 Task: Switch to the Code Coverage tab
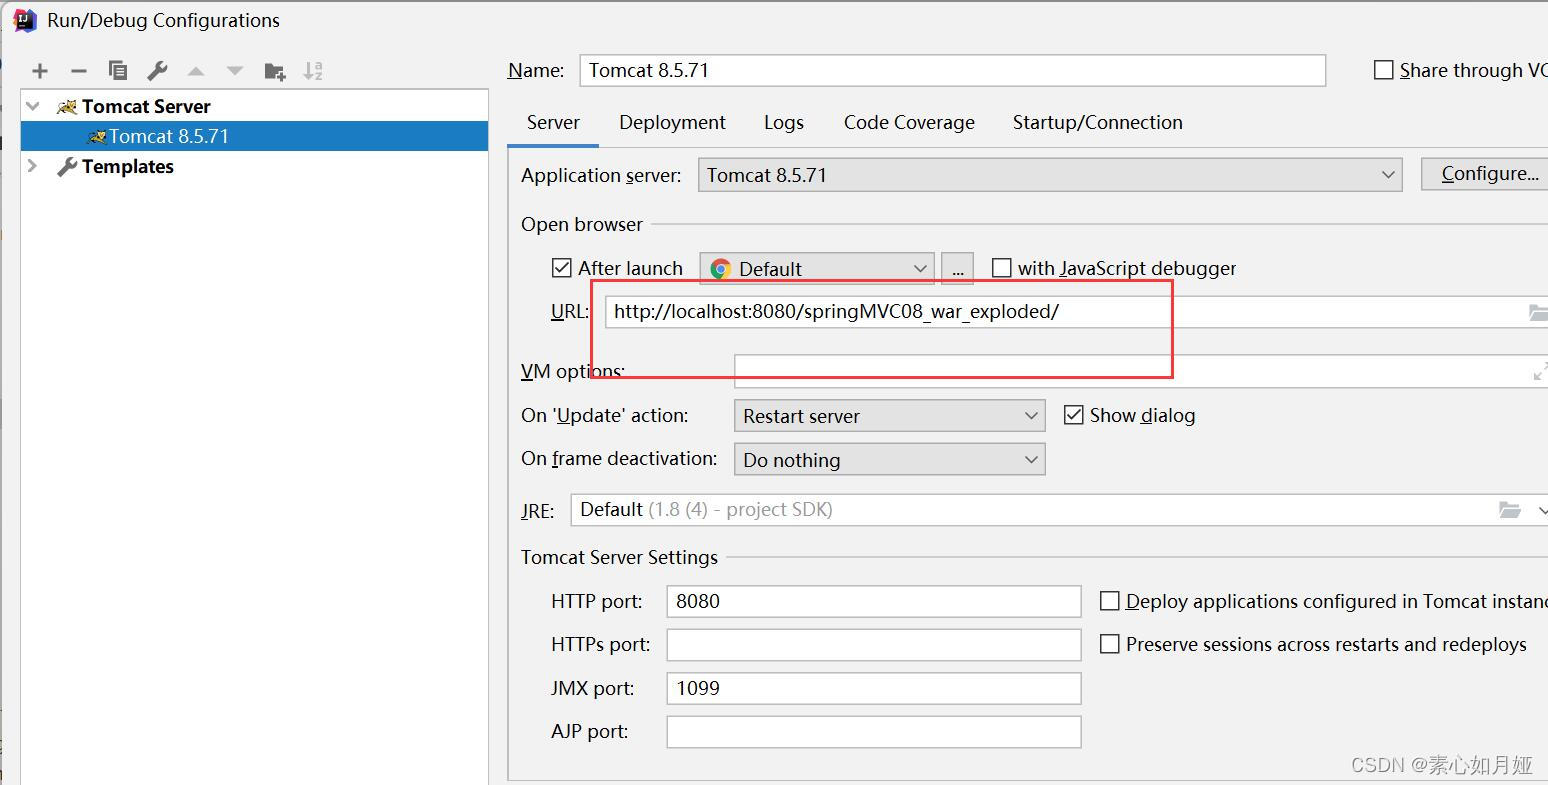pos(909,122)
